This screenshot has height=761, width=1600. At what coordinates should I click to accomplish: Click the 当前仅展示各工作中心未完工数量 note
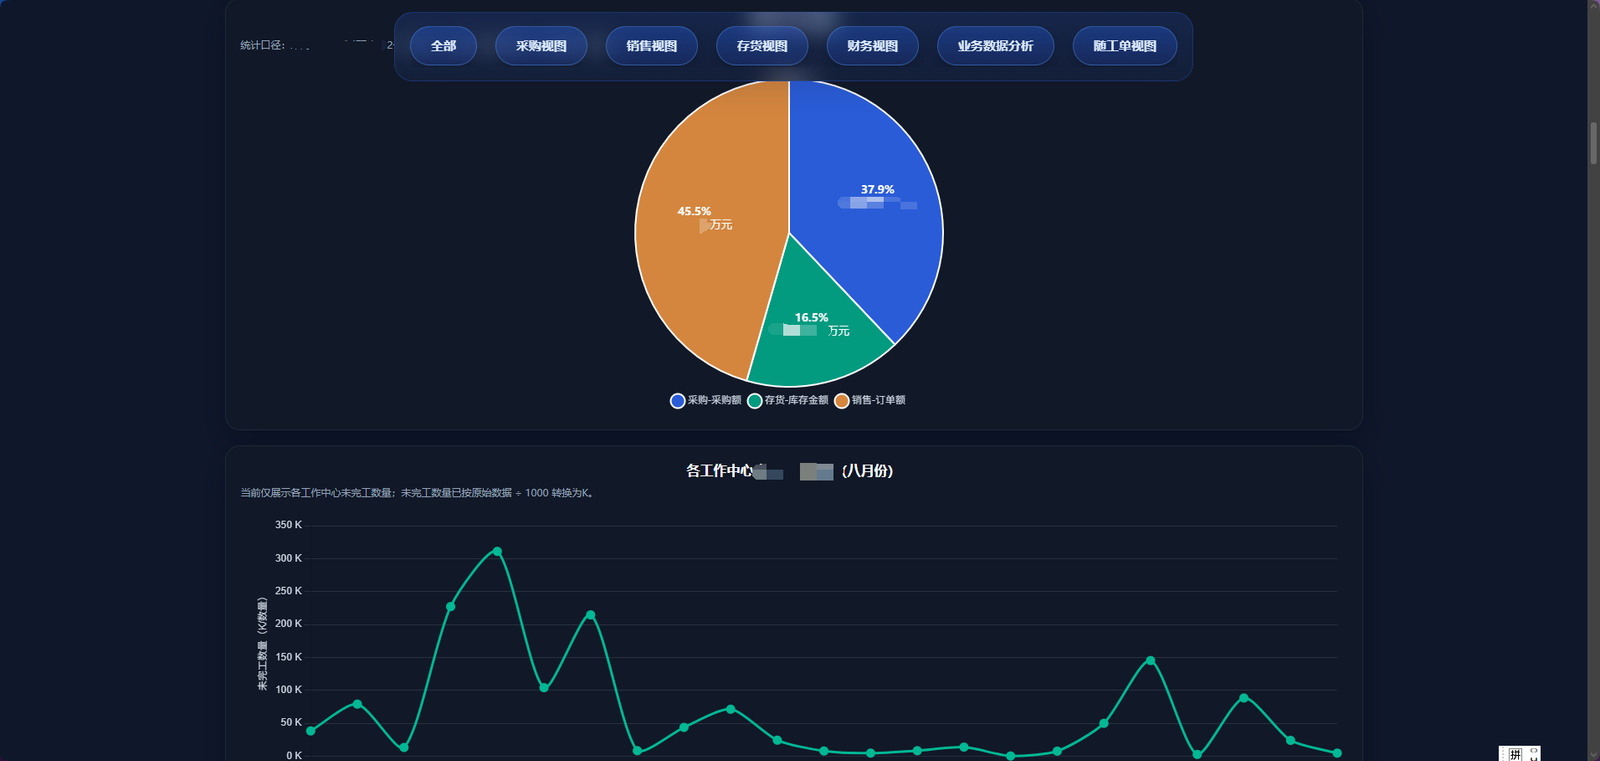point(418,493)
